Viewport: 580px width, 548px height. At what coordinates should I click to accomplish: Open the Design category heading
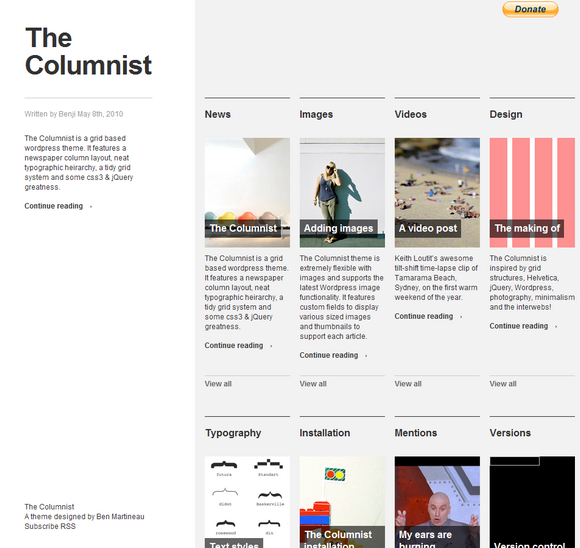(506, 114)
